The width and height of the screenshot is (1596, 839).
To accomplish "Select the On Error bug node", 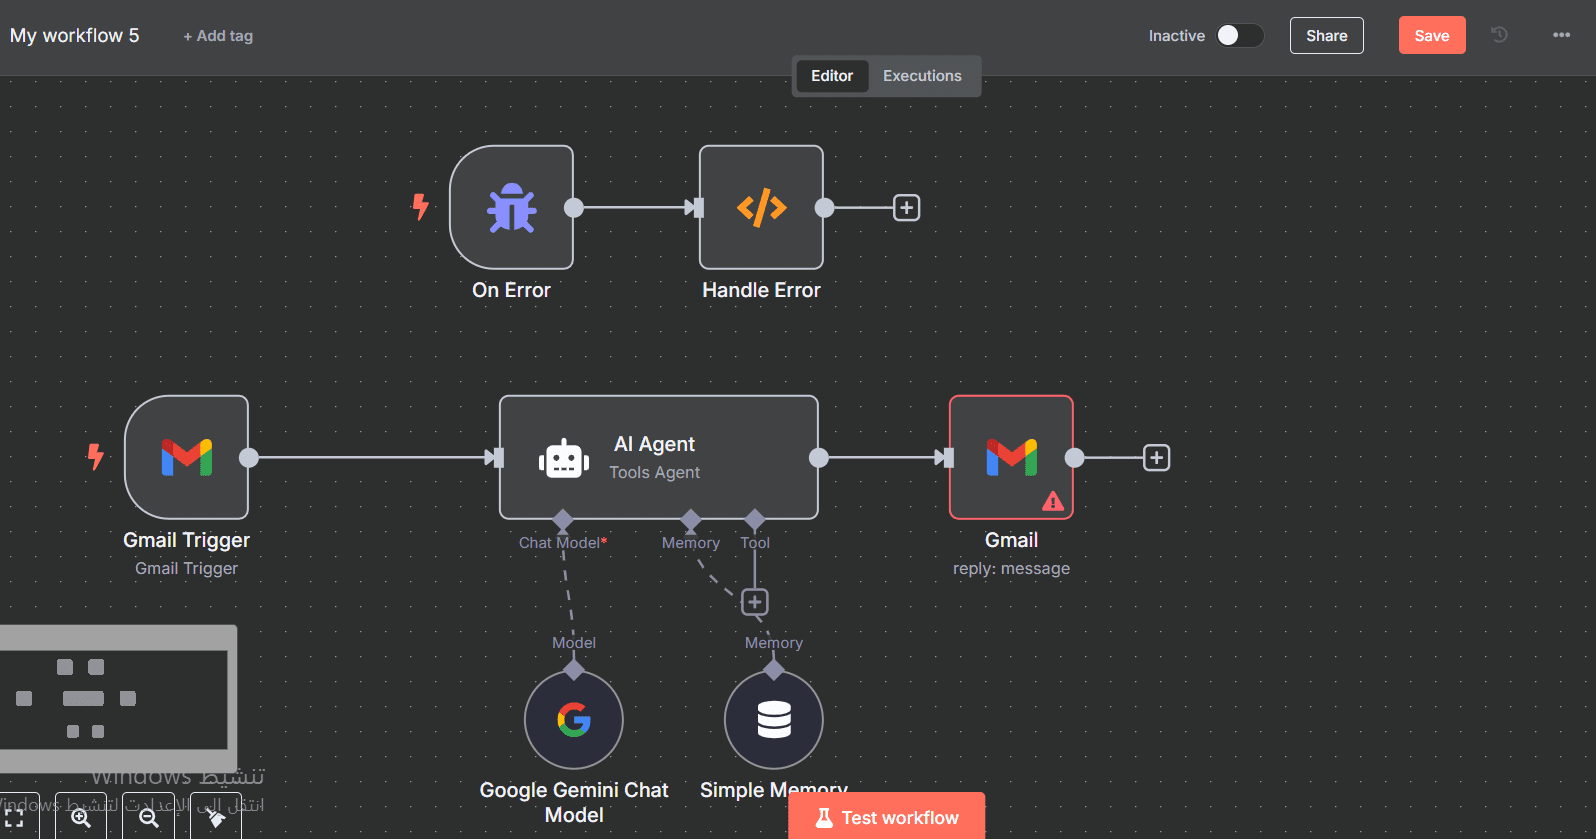I will click(511, 208).
